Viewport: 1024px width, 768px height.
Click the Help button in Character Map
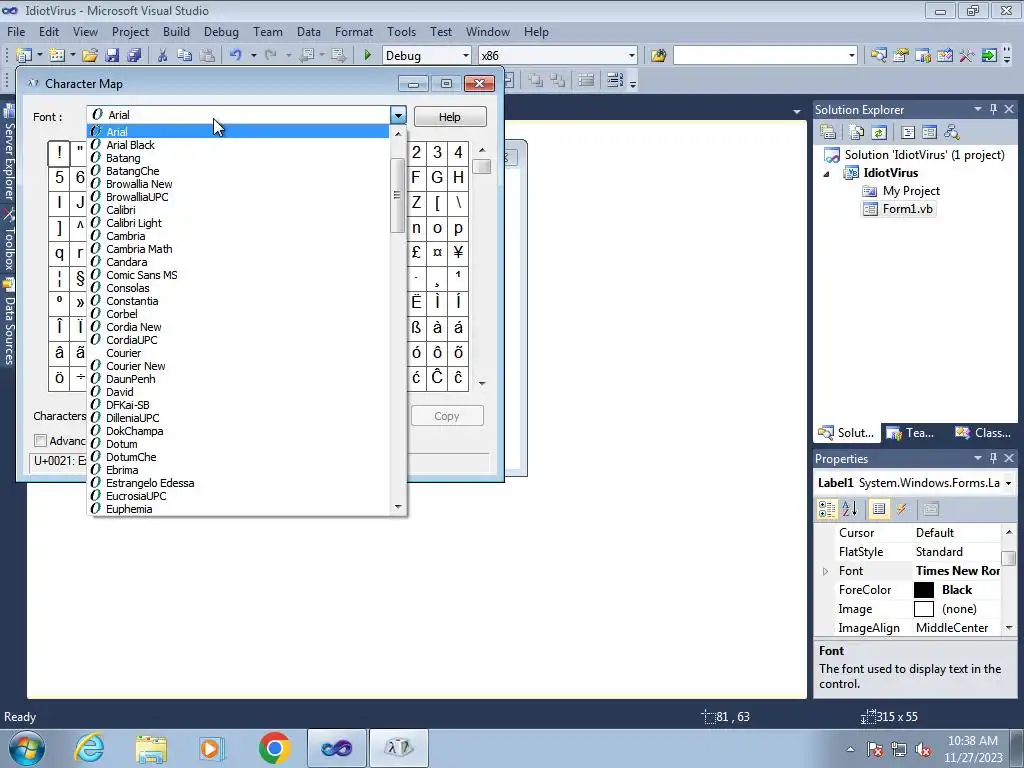click(x=449, y=116)
